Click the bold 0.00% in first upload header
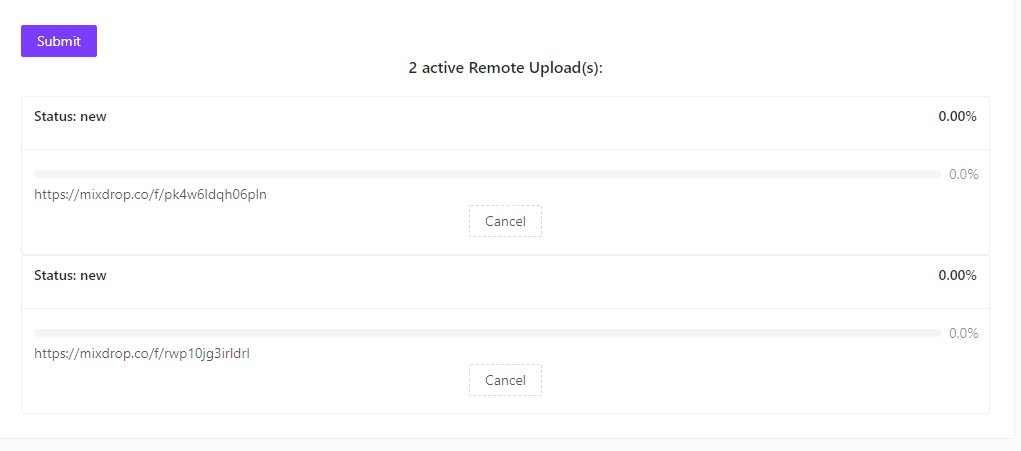The height and width of the screenshot is (451, 1021). pos(957,116)
